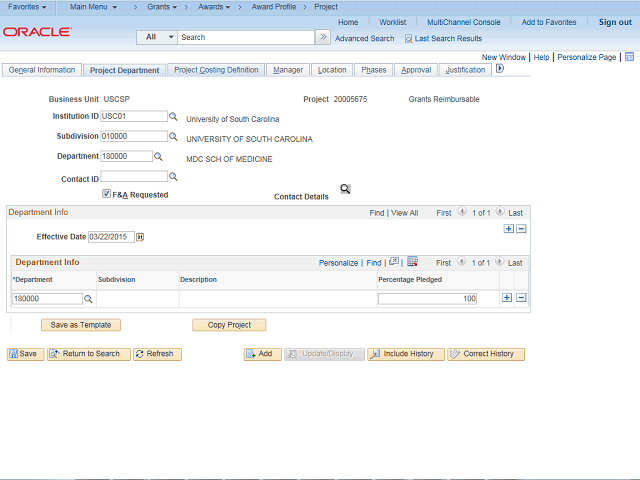The width and height of the screenshot is (640, 480).
Task: Open Institution ID lookup magnifier
Action: [x=173, y=117]
